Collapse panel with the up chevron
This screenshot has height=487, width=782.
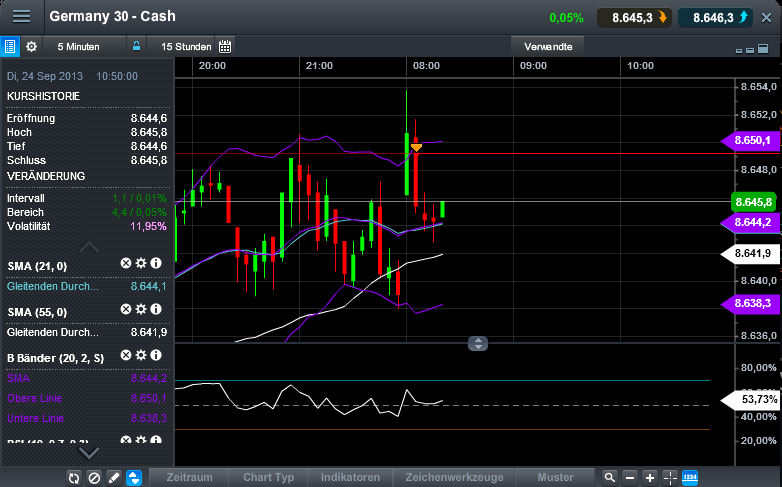point(89,247)
